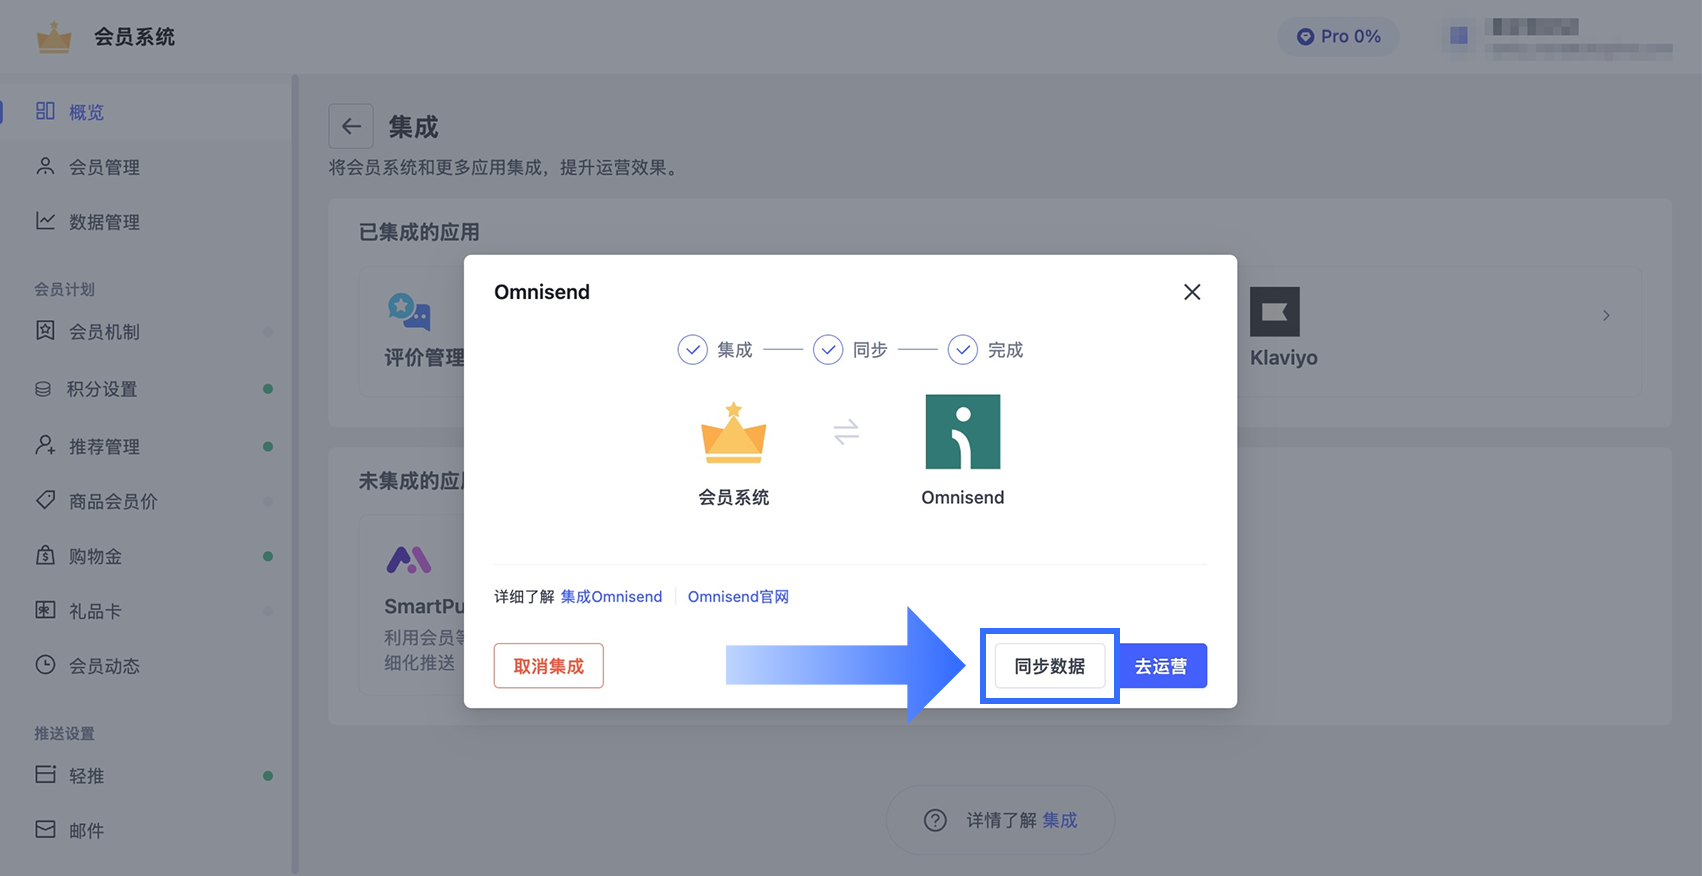1702x876 pixels.
Task: Open the 集成 link in bottom help bar
Action: pos(1060,820)
